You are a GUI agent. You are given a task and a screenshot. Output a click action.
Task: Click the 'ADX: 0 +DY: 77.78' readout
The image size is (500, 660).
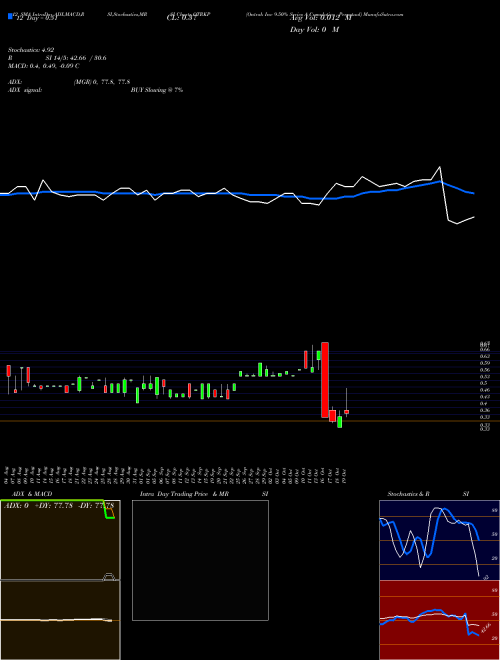click(x=39, y=506)
